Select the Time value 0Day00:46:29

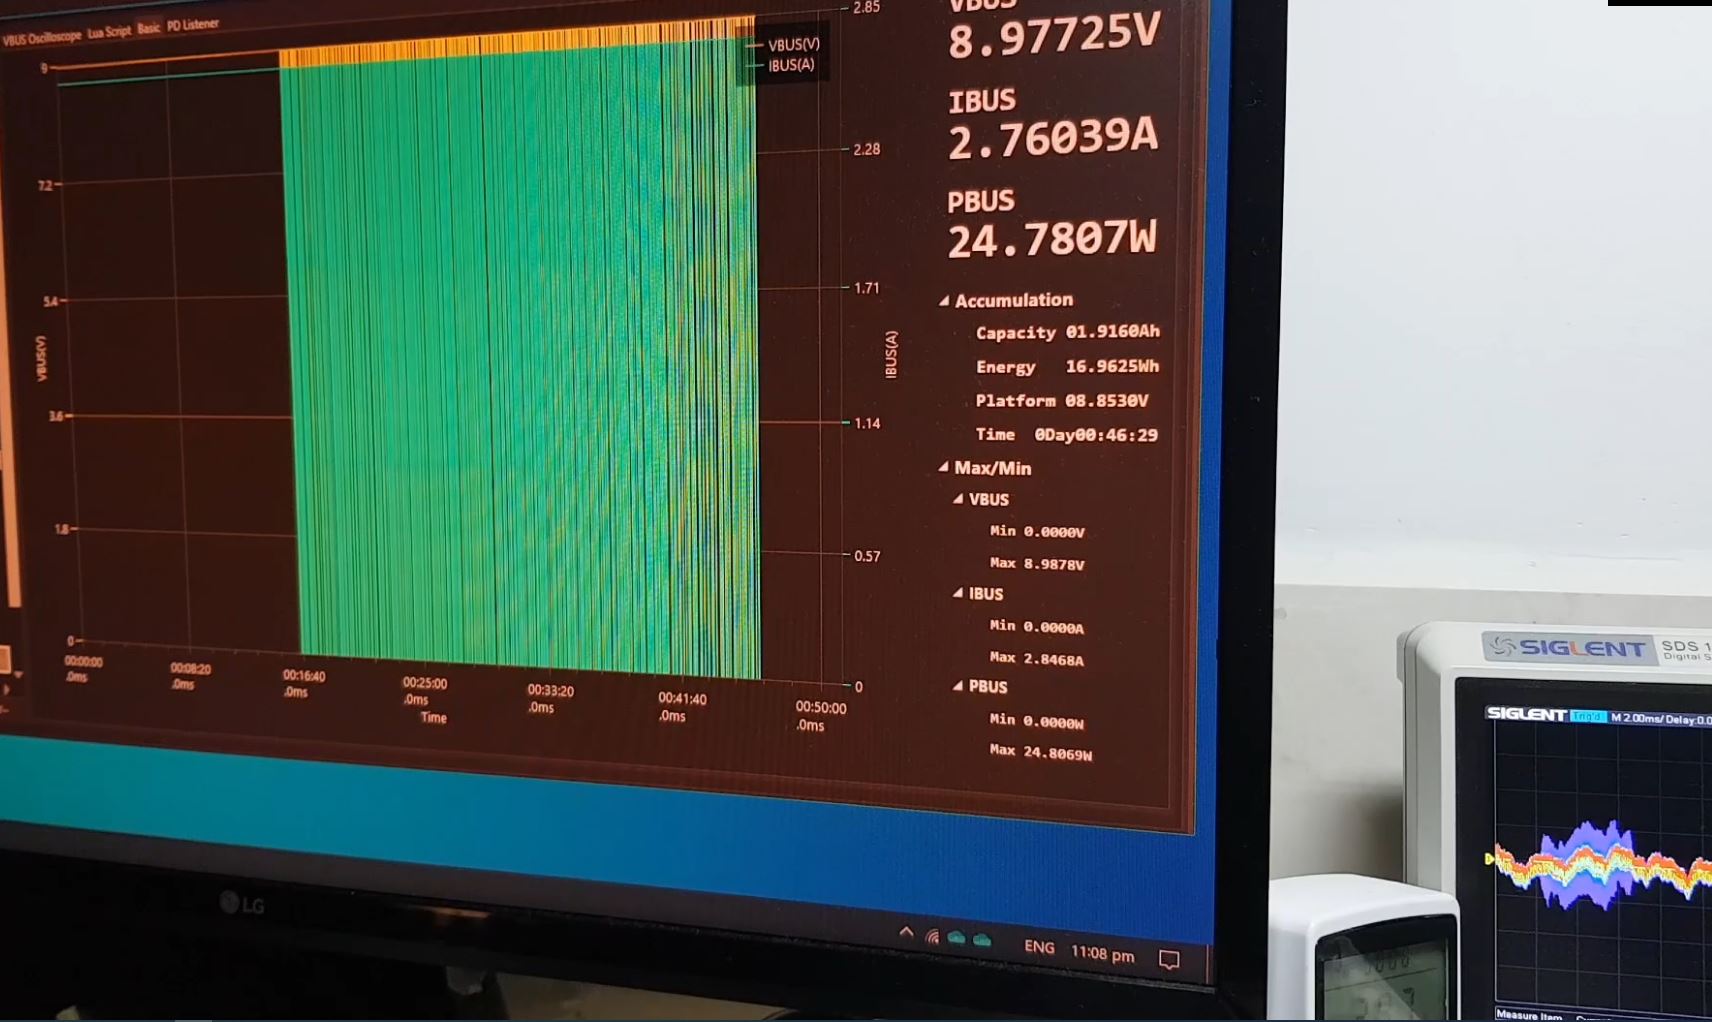tap(1096, 435)
